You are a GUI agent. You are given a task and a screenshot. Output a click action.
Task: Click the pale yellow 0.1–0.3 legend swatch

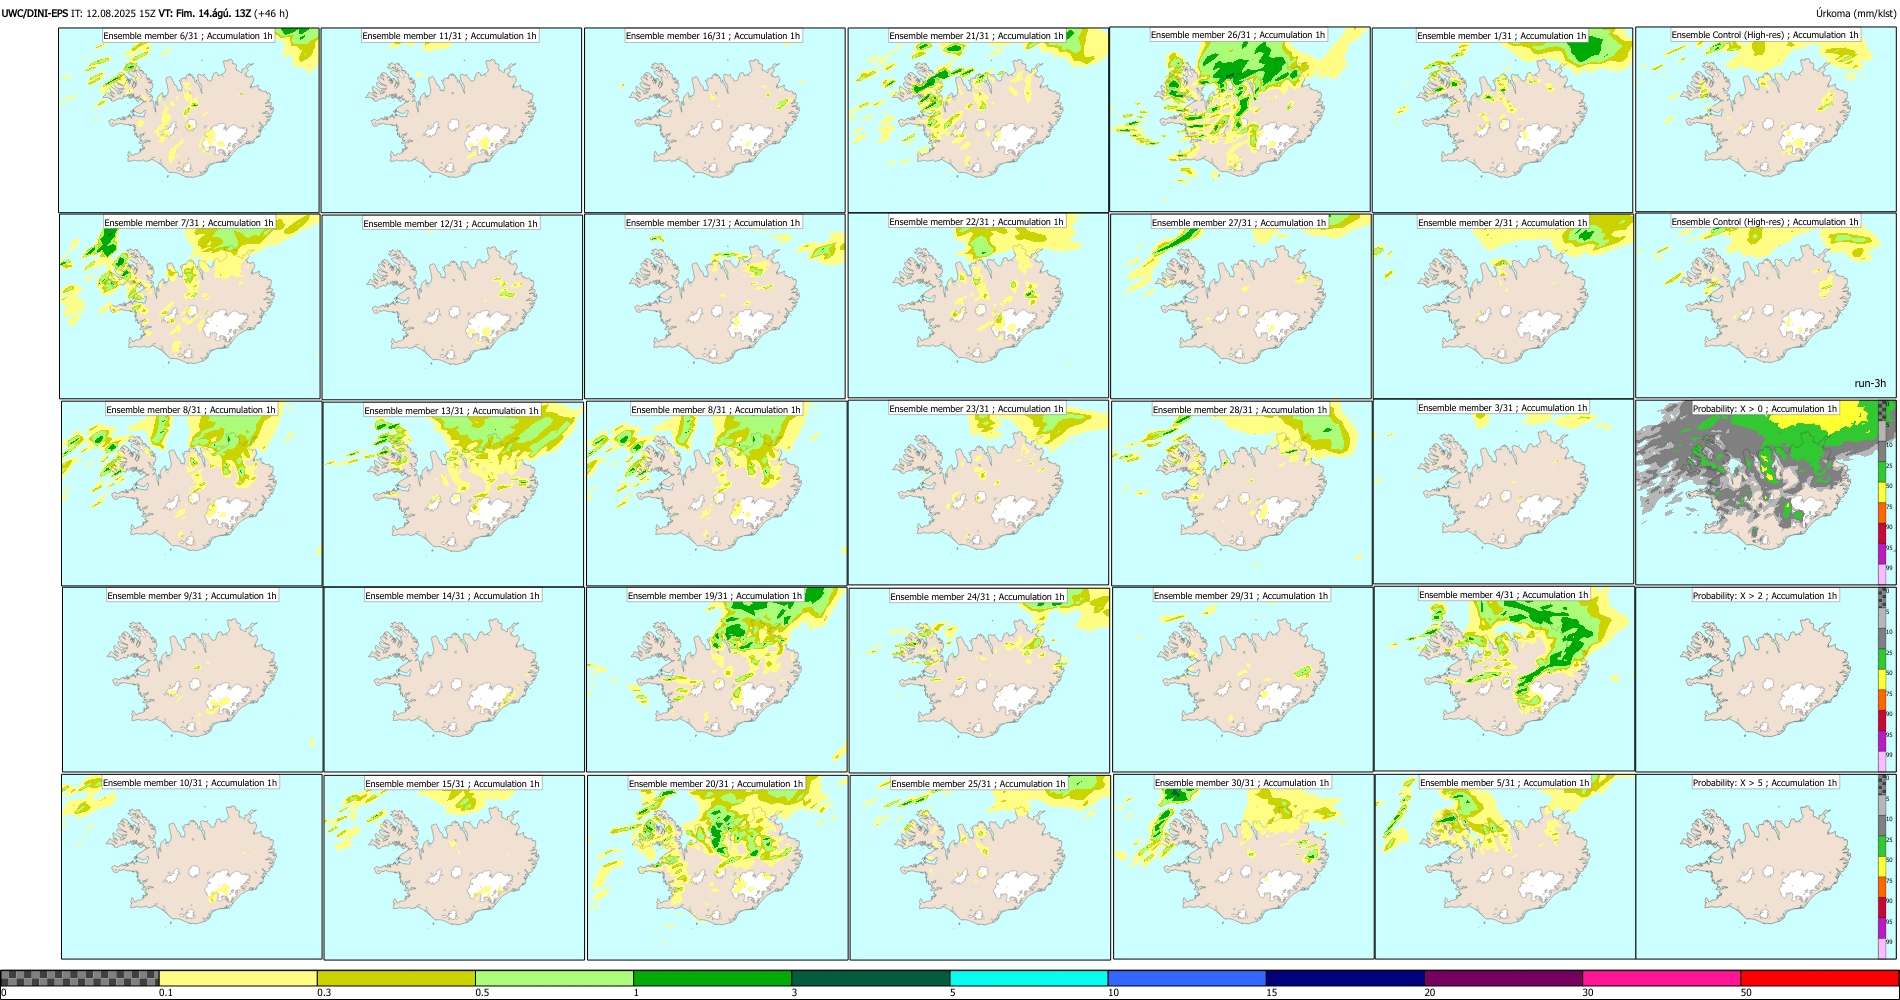coord(238,978)
